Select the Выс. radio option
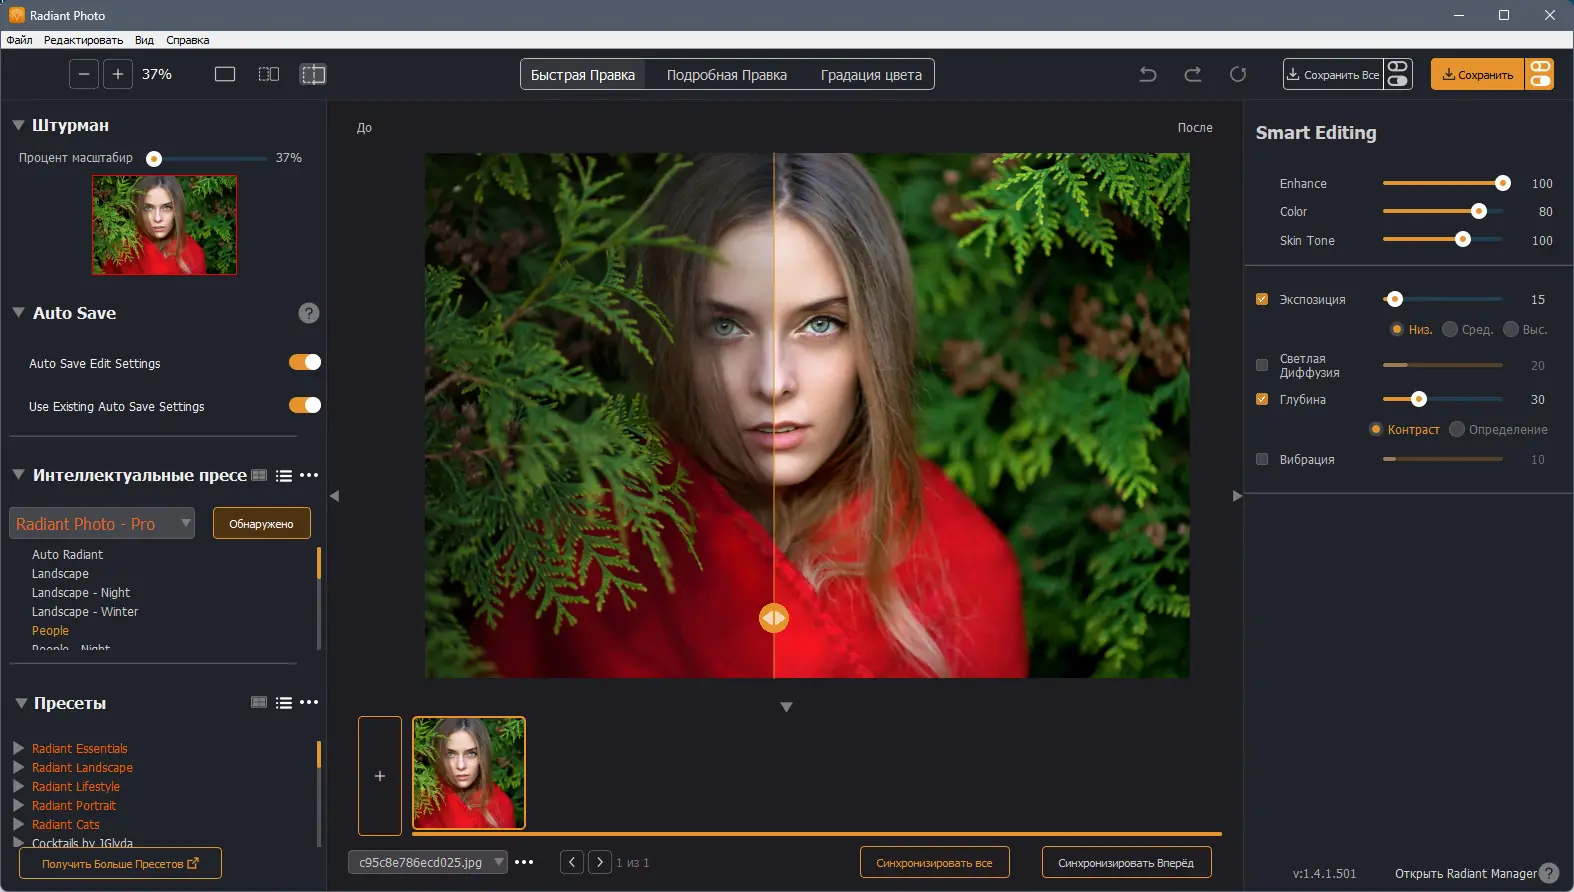This screenshot has width=1574, height=892. click(1511, 329)
